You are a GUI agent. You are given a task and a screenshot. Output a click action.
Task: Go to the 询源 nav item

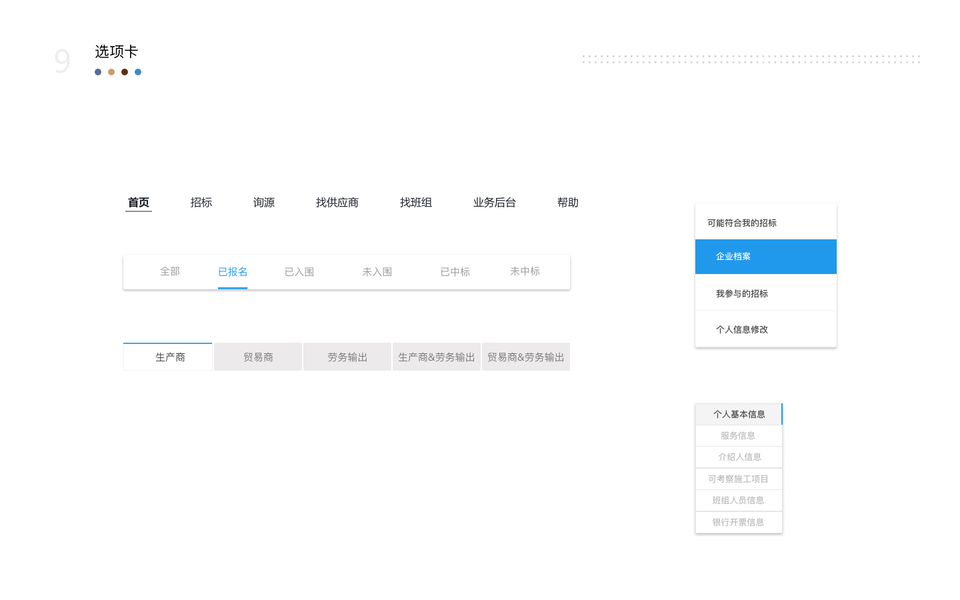coord(264,202)
